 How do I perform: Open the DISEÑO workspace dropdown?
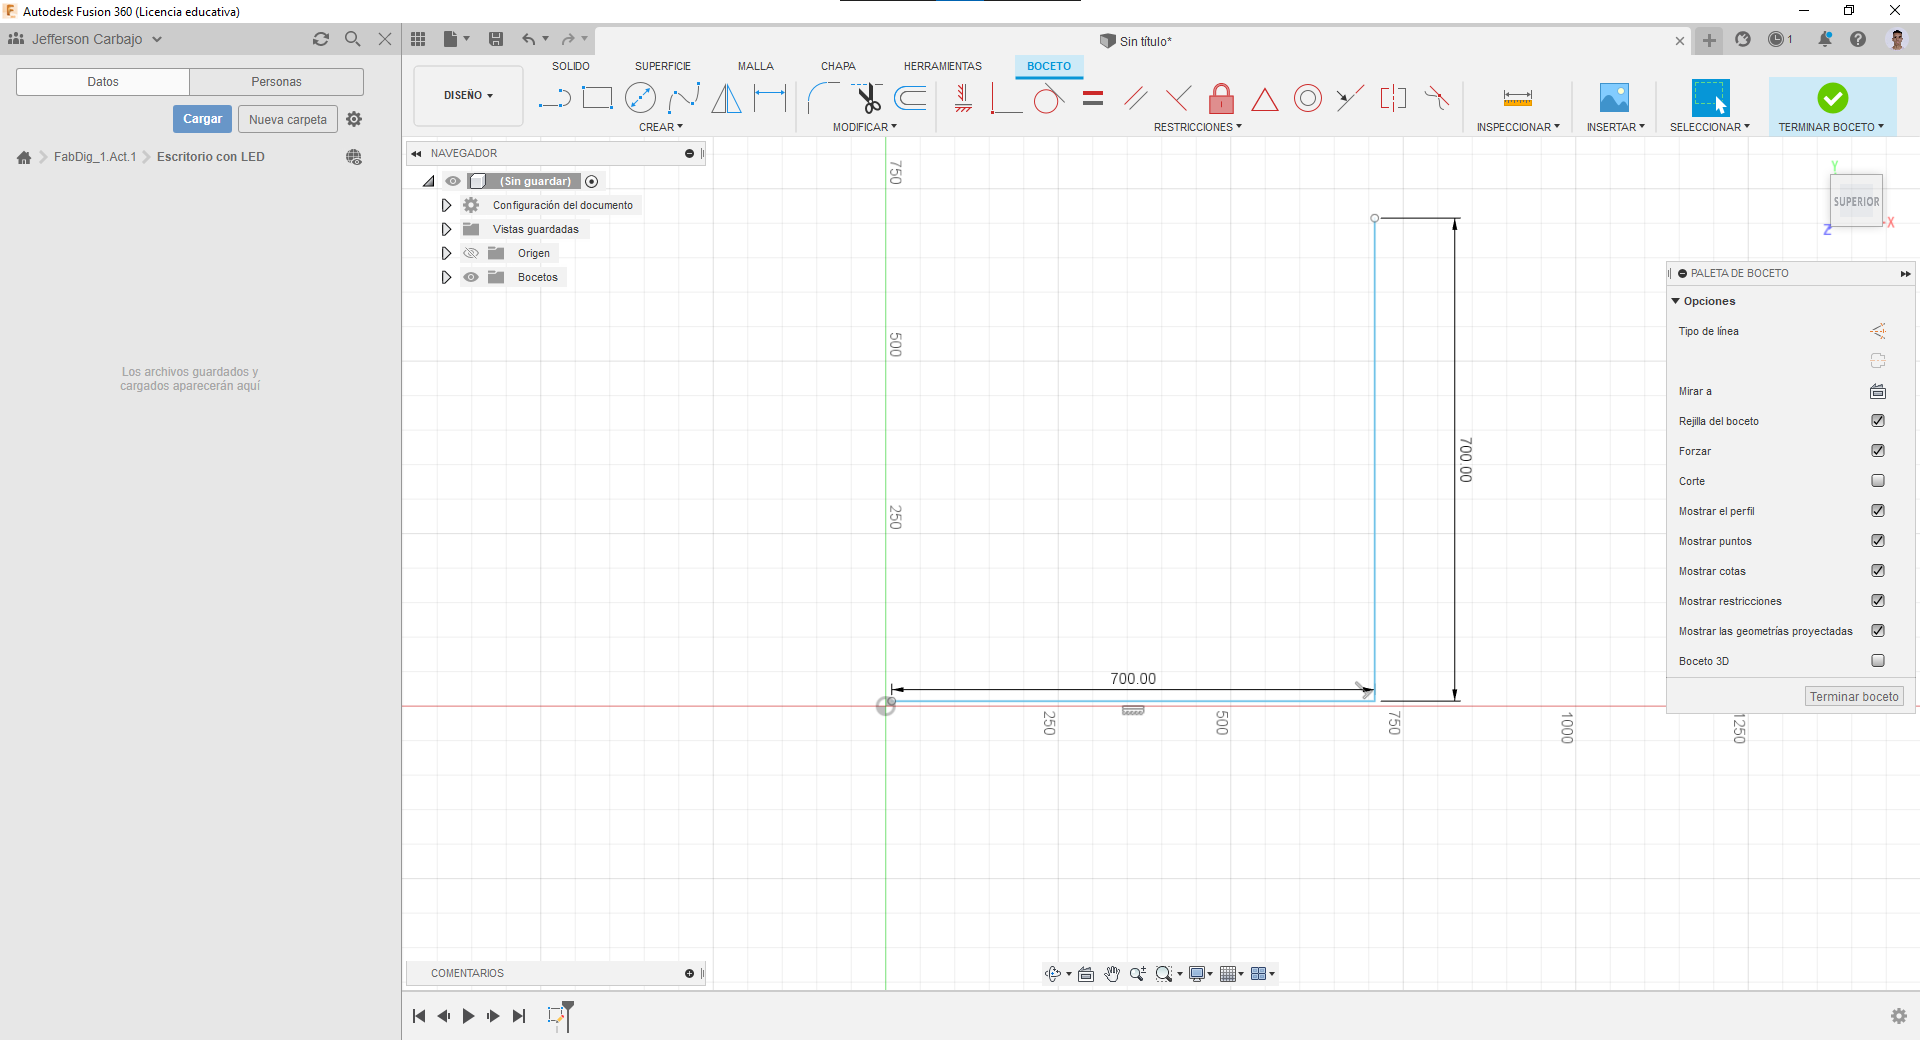click(x=468, y=96)
